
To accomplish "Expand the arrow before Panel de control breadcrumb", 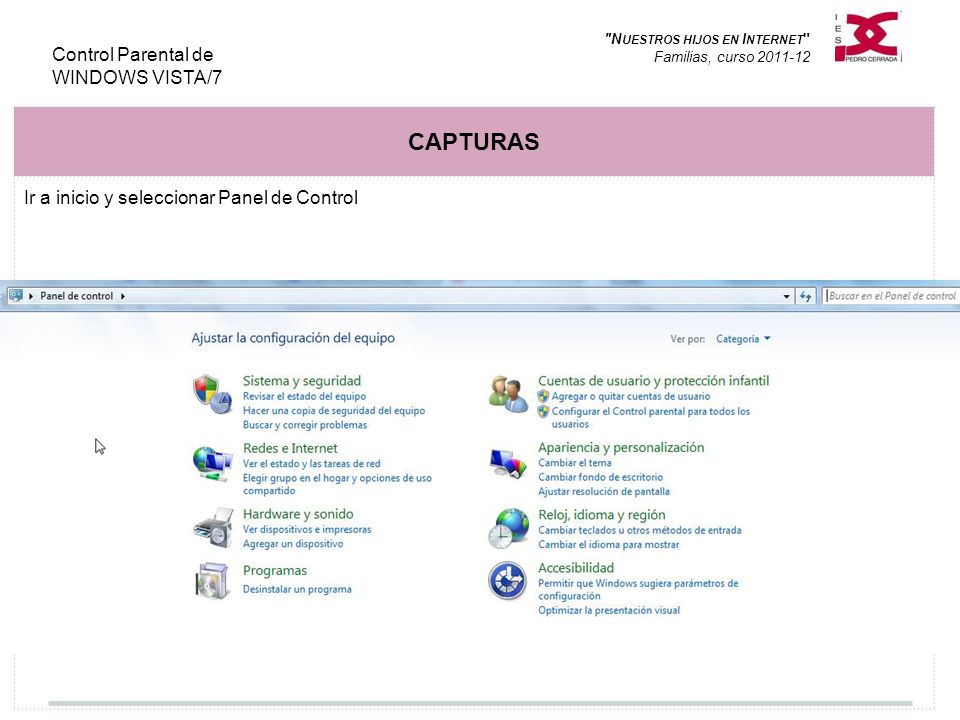I will [x=31, y=296].
